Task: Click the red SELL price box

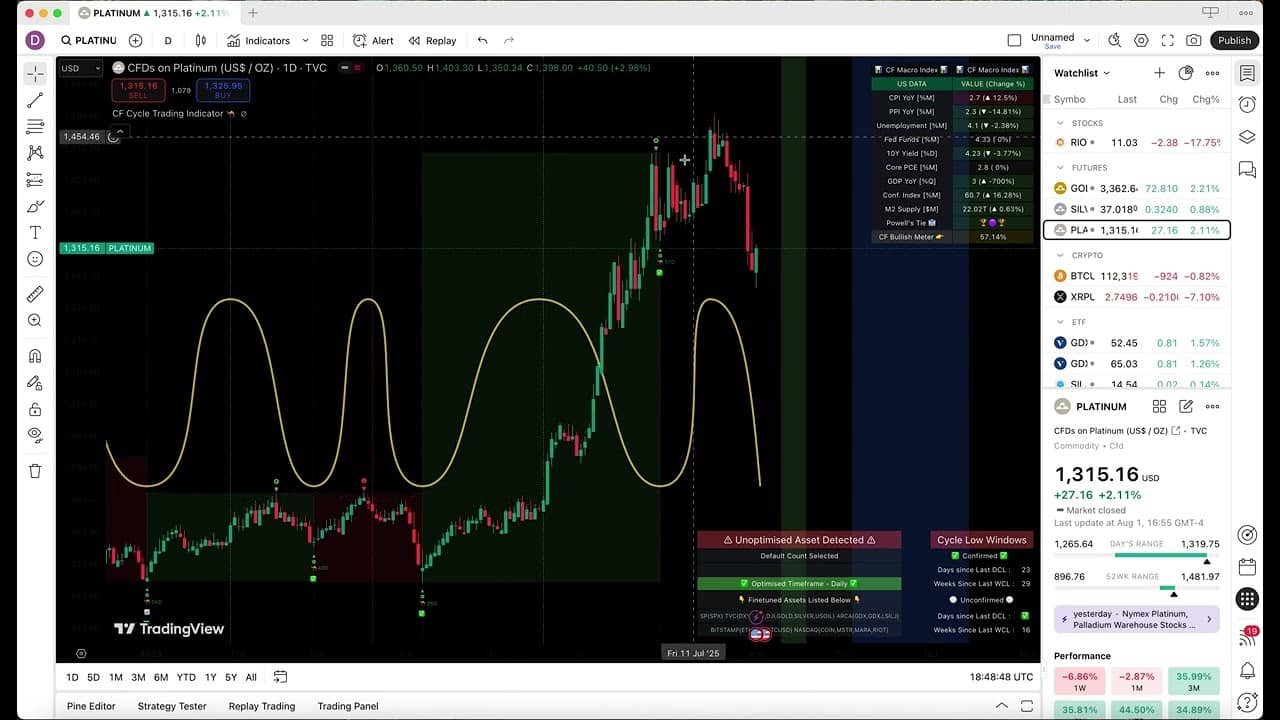Action: tap(138, 90)
